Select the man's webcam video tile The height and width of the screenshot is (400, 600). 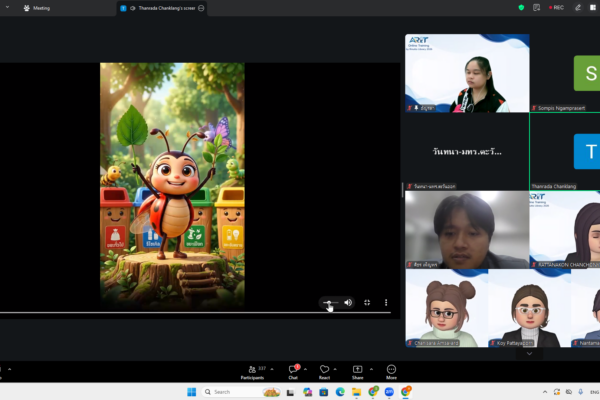tap(467, 230)
